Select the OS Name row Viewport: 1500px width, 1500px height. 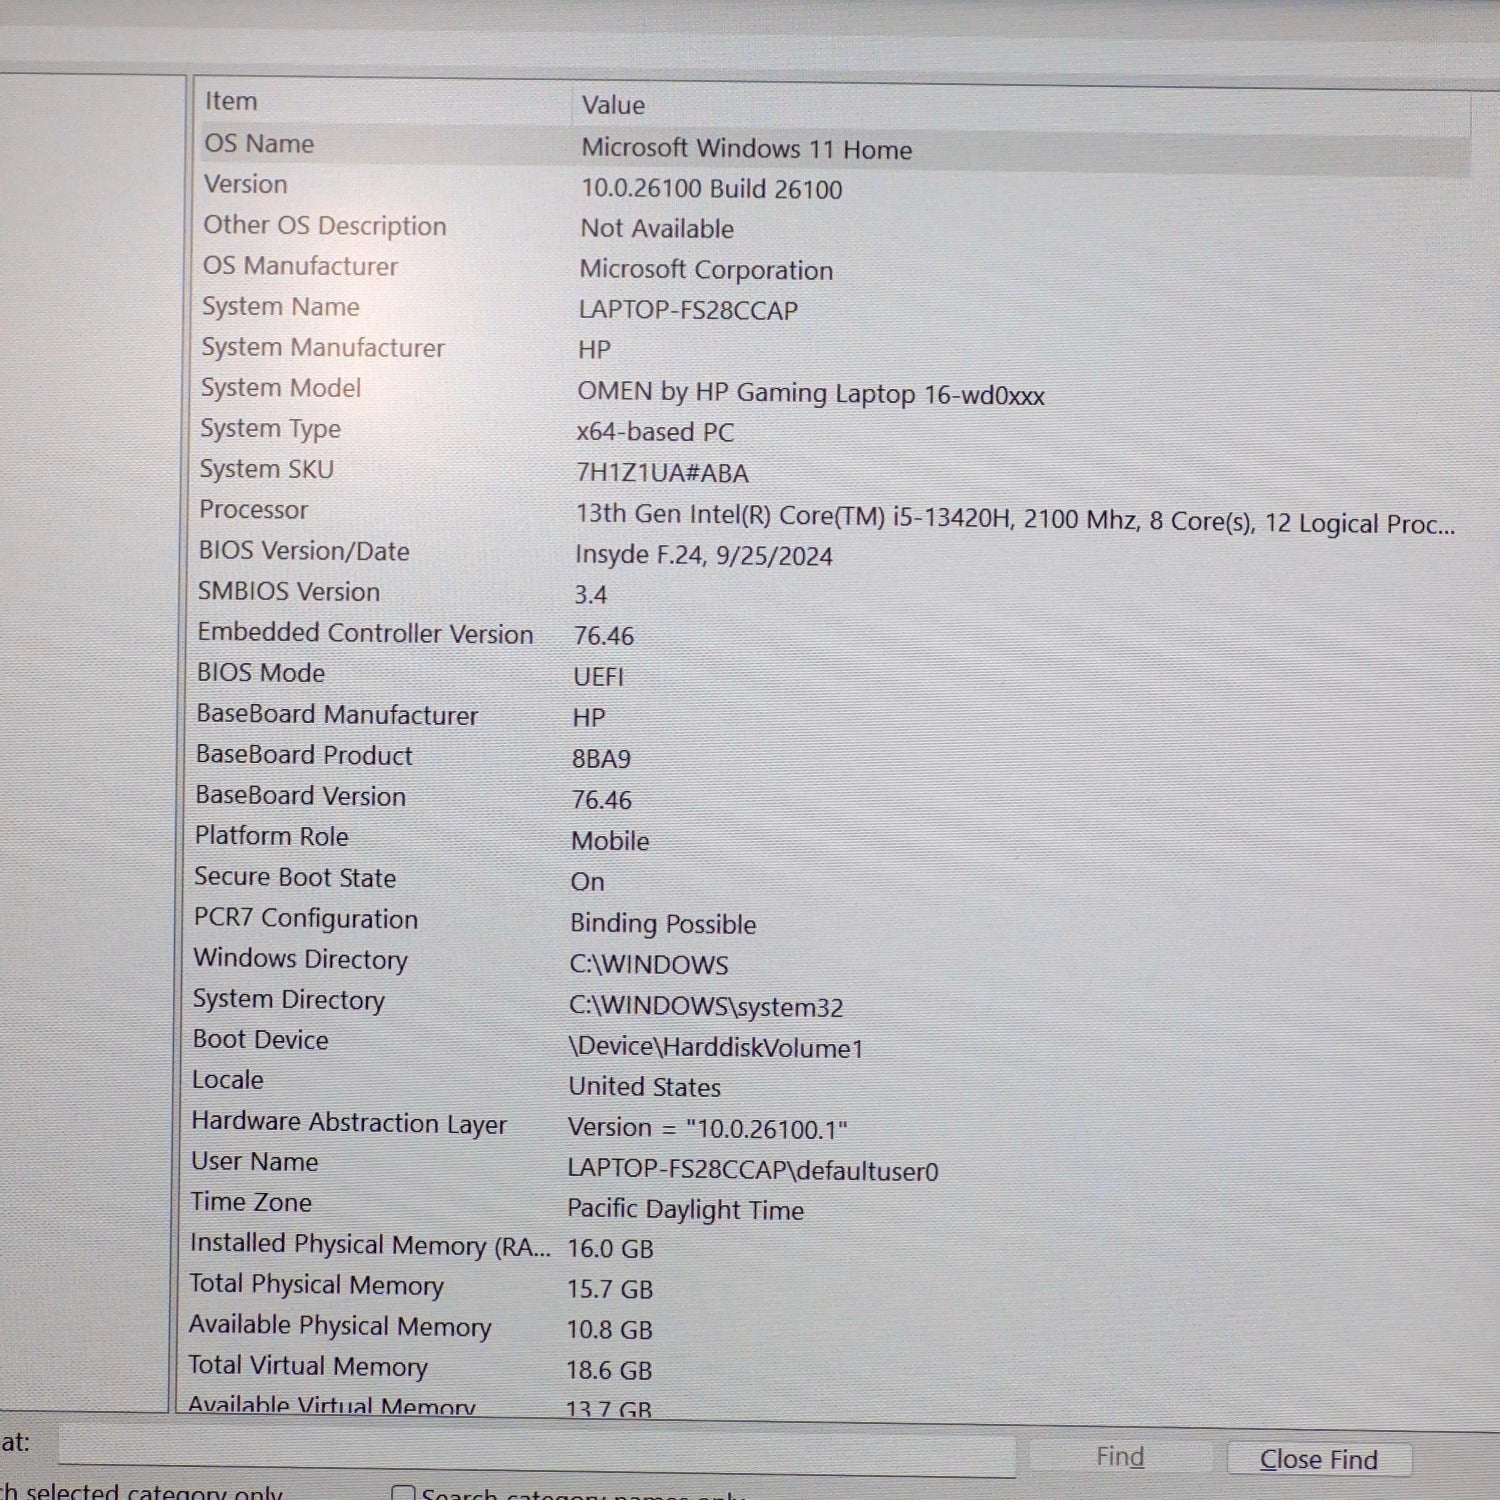259,144
